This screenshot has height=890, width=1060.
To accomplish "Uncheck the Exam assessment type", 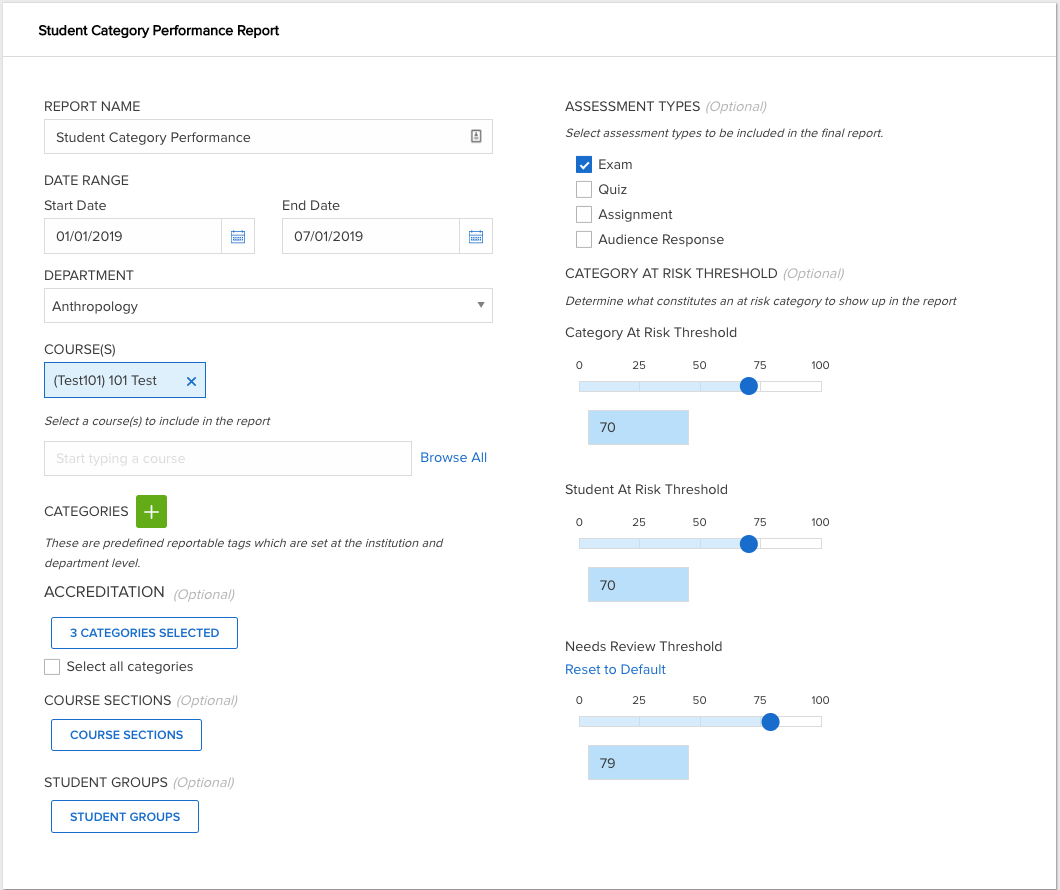I will [584, 164].
